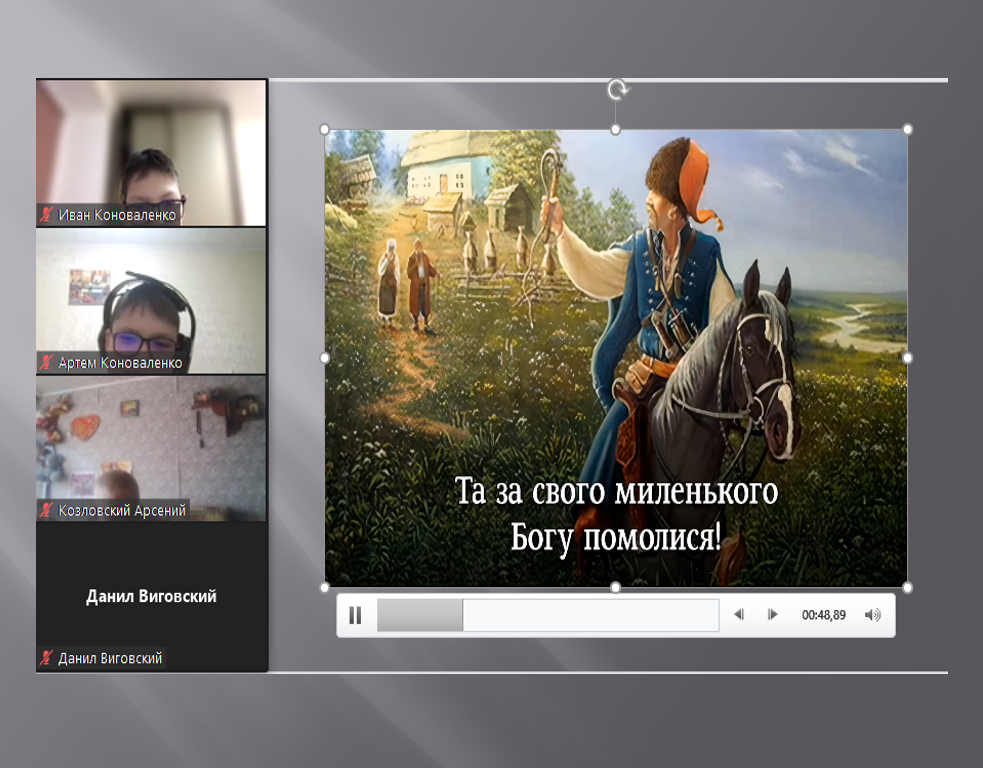Click the name label 'Иван Коноваленко'

click(x=117, y=215)
